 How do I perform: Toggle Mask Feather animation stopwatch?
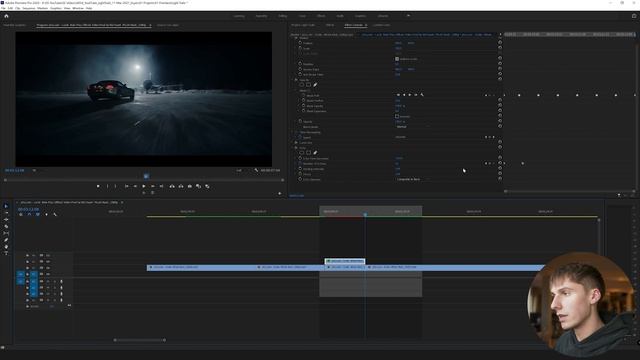tap(303, 100)
